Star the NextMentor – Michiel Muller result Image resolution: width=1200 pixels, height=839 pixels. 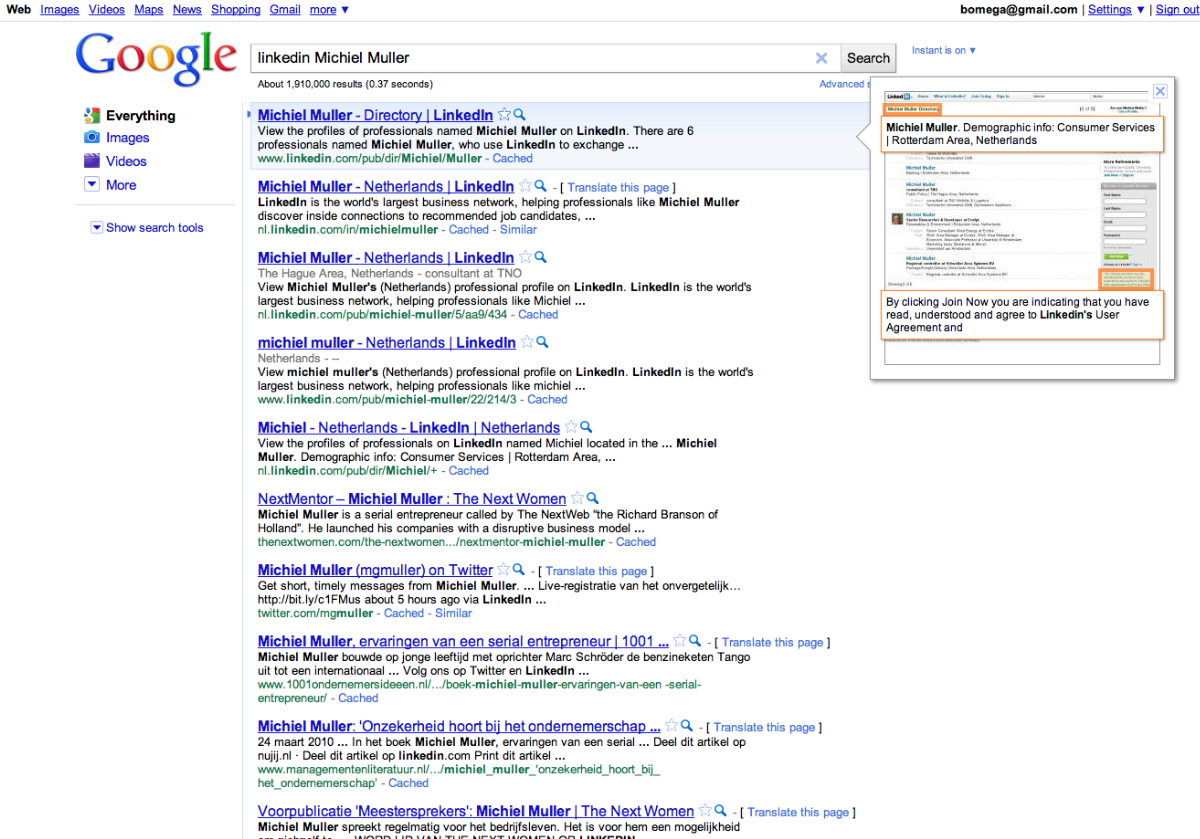click(577, 498)
